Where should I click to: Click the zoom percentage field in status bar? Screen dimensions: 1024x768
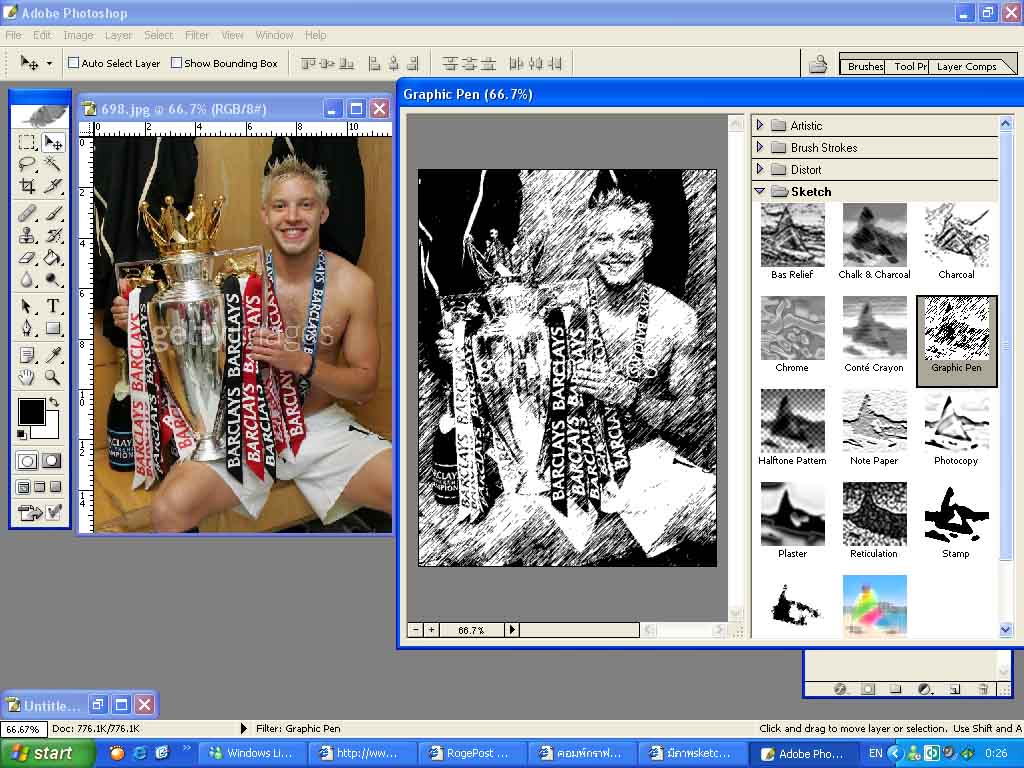pos(24,728)
